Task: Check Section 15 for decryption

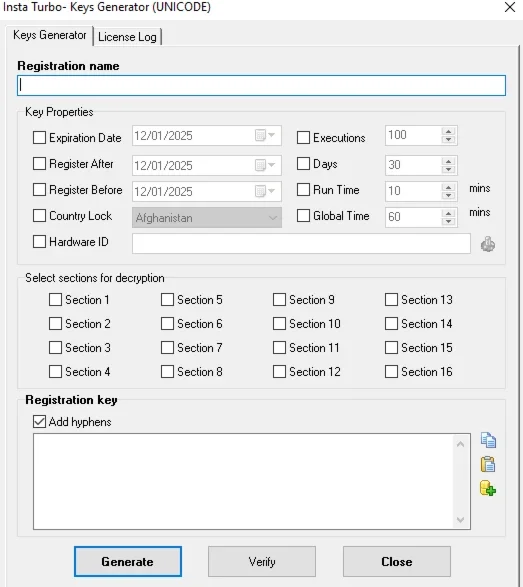Action: 391,348
